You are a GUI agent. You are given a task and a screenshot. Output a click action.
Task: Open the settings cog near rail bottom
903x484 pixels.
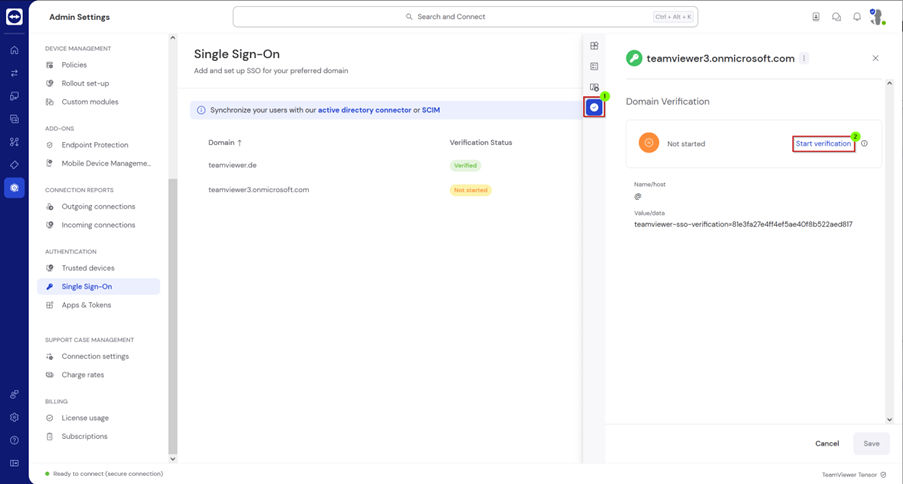[x=14, y=417]
